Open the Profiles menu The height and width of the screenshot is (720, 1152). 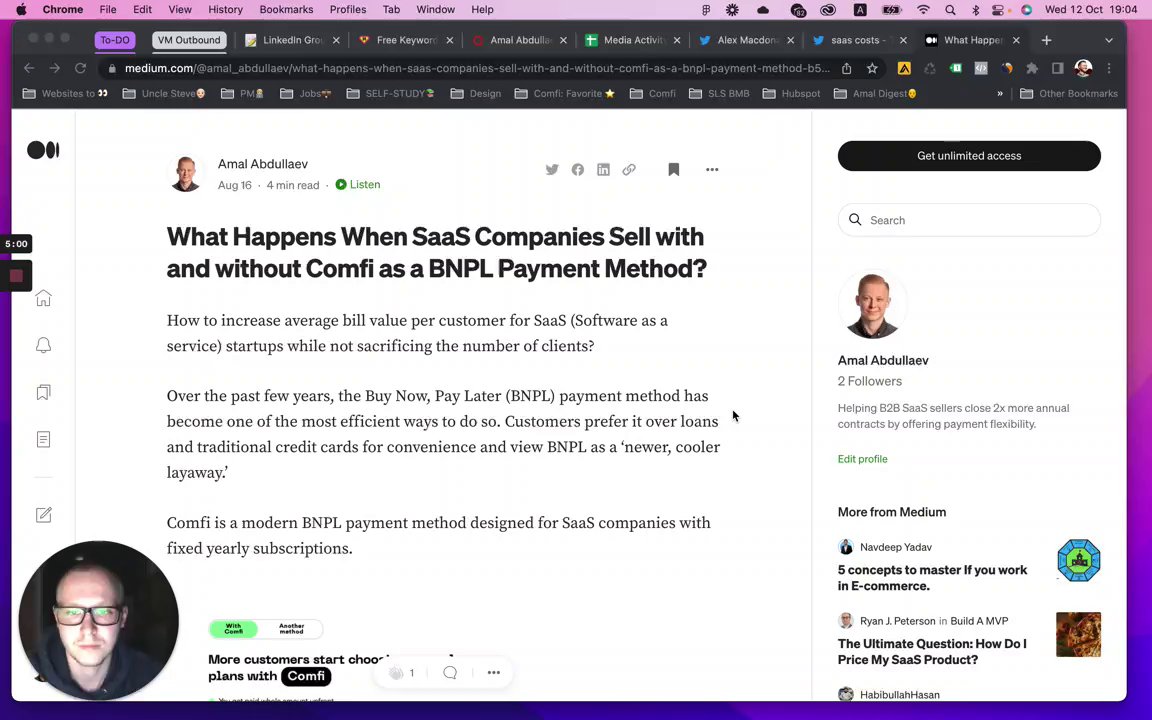348,10
